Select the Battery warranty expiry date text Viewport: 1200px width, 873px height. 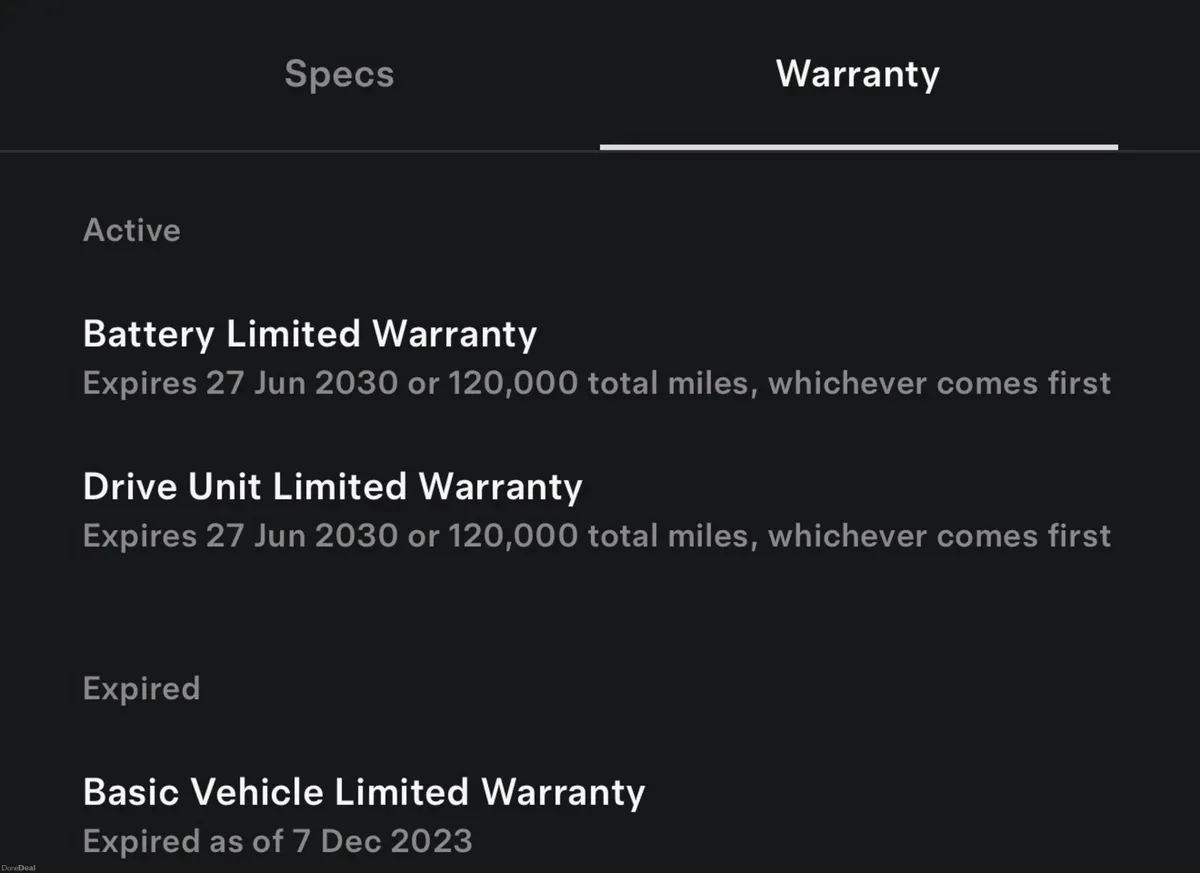tap(596, 383)
